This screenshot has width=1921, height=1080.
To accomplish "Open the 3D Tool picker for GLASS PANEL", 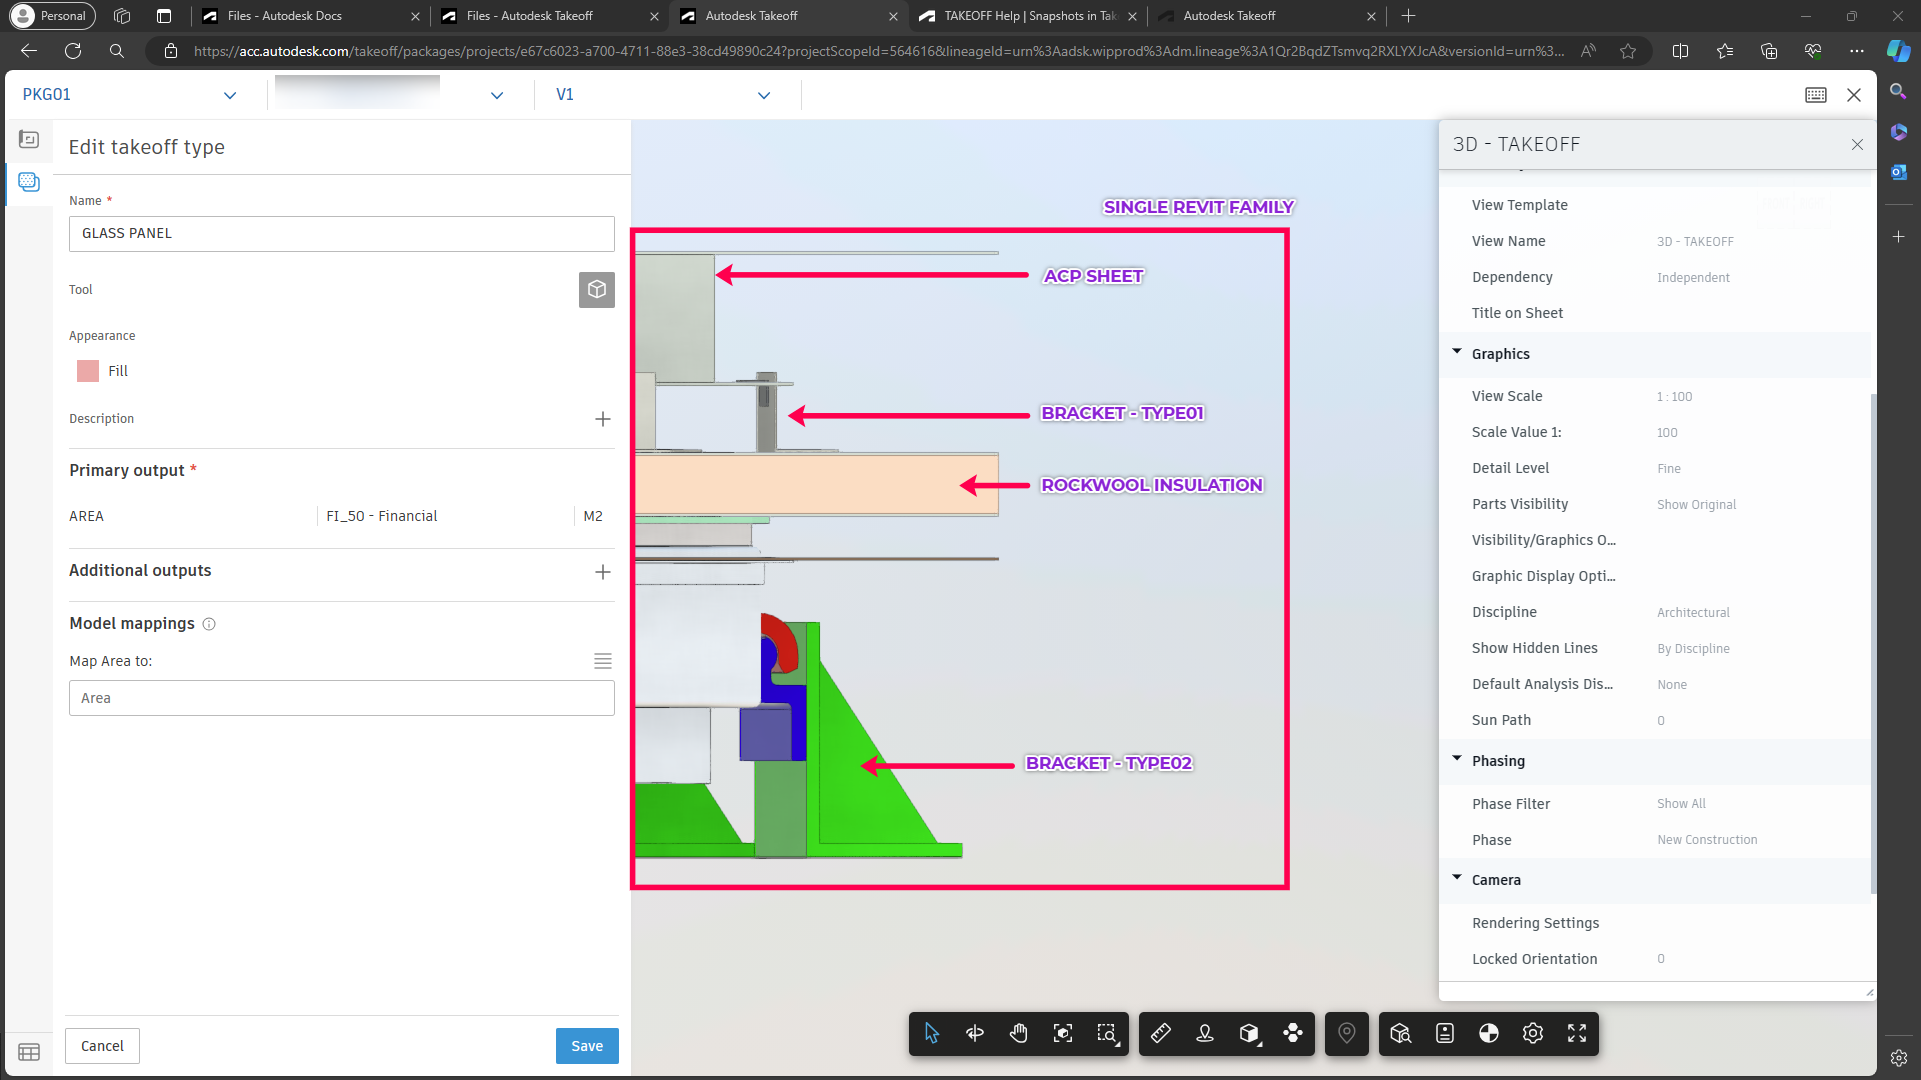I will coord(597,290).
